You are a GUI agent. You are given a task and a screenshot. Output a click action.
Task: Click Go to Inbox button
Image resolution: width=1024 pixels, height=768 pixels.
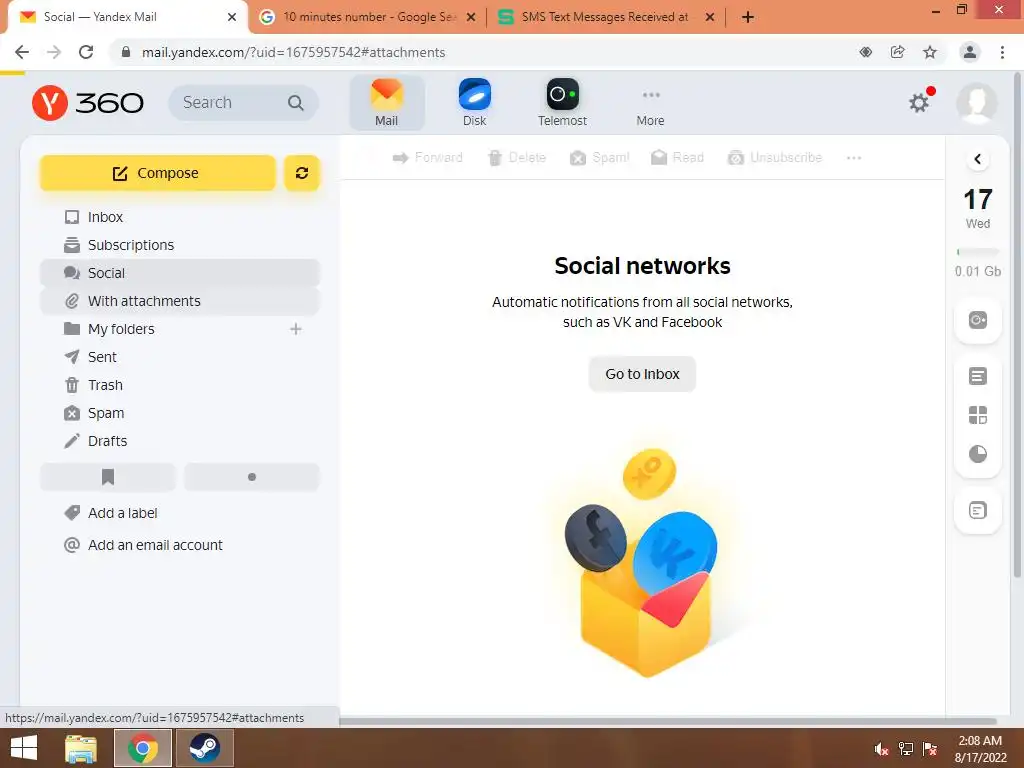click(x=642, y=374)
